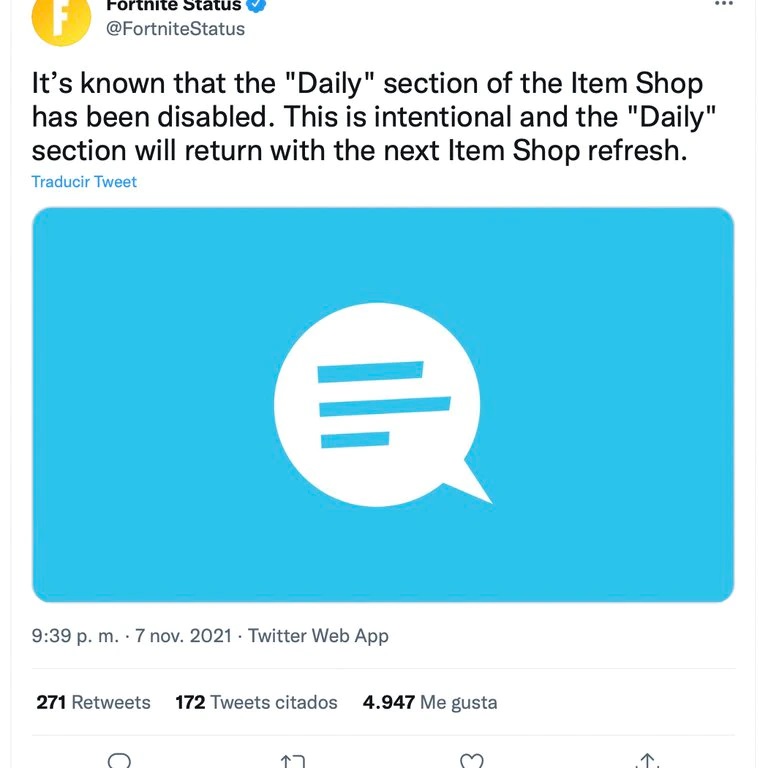Open the Fortnite Status display name

pos(173,5)
